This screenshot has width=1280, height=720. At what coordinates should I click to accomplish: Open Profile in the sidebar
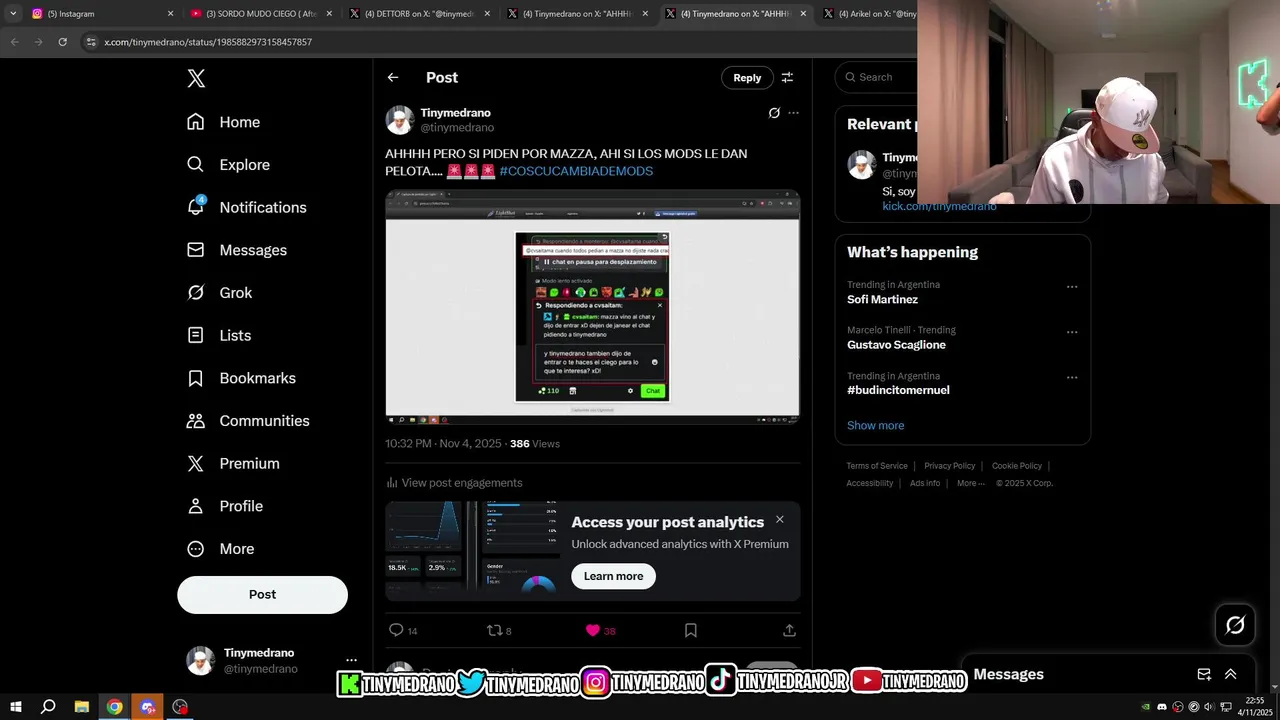(x=224, y=506)
